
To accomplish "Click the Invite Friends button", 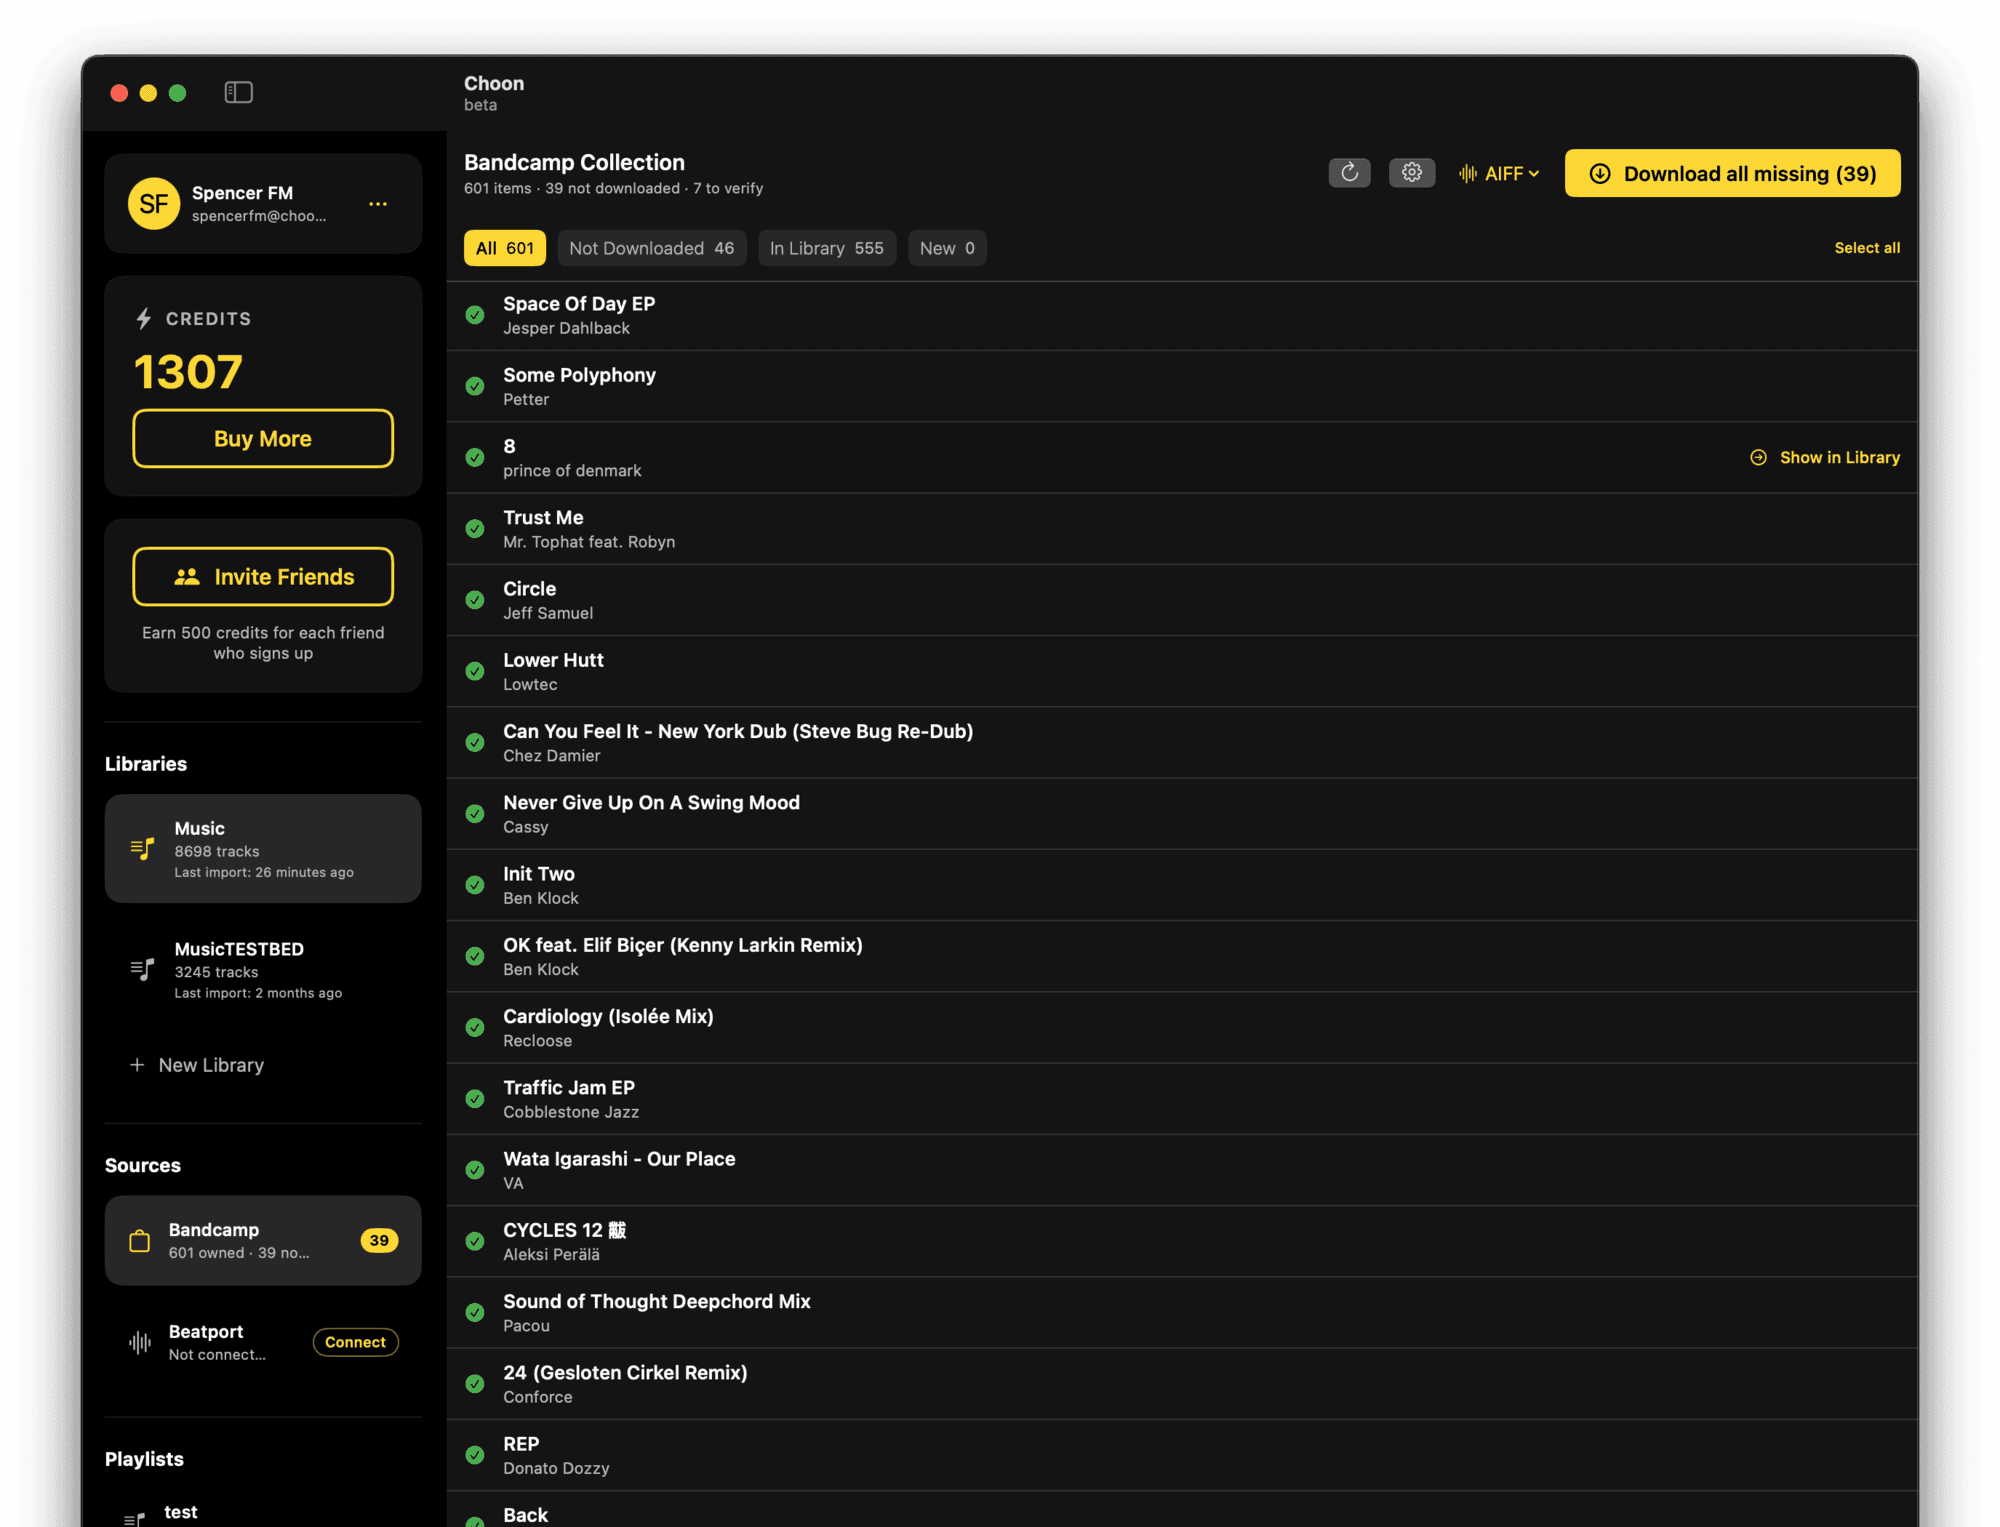I will coord(263,577).
